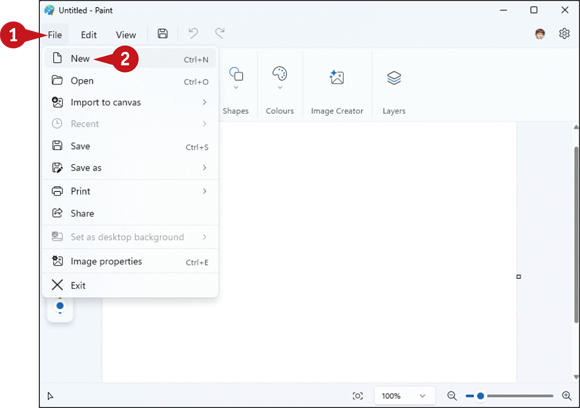
Task: Click the Layers label
Action: (x=394, y=111)
